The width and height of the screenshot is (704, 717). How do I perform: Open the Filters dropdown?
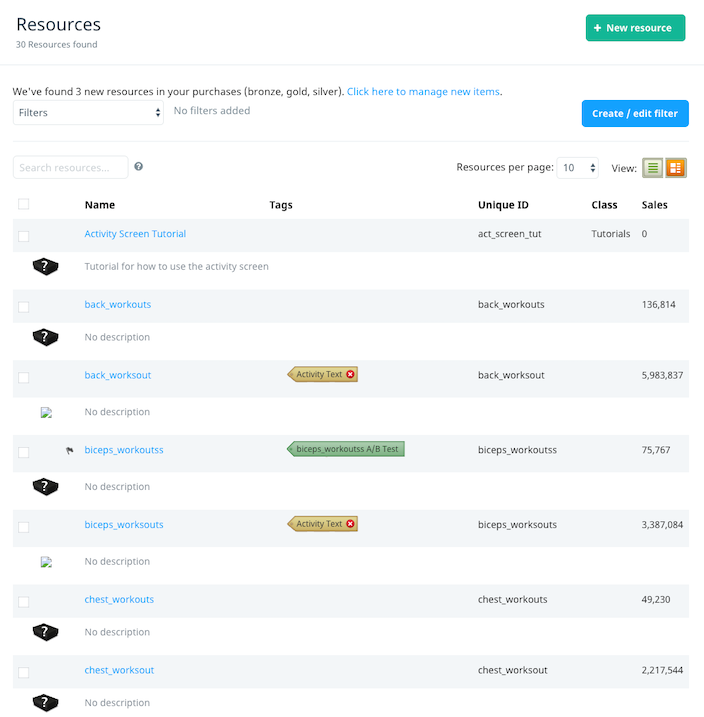88,112
